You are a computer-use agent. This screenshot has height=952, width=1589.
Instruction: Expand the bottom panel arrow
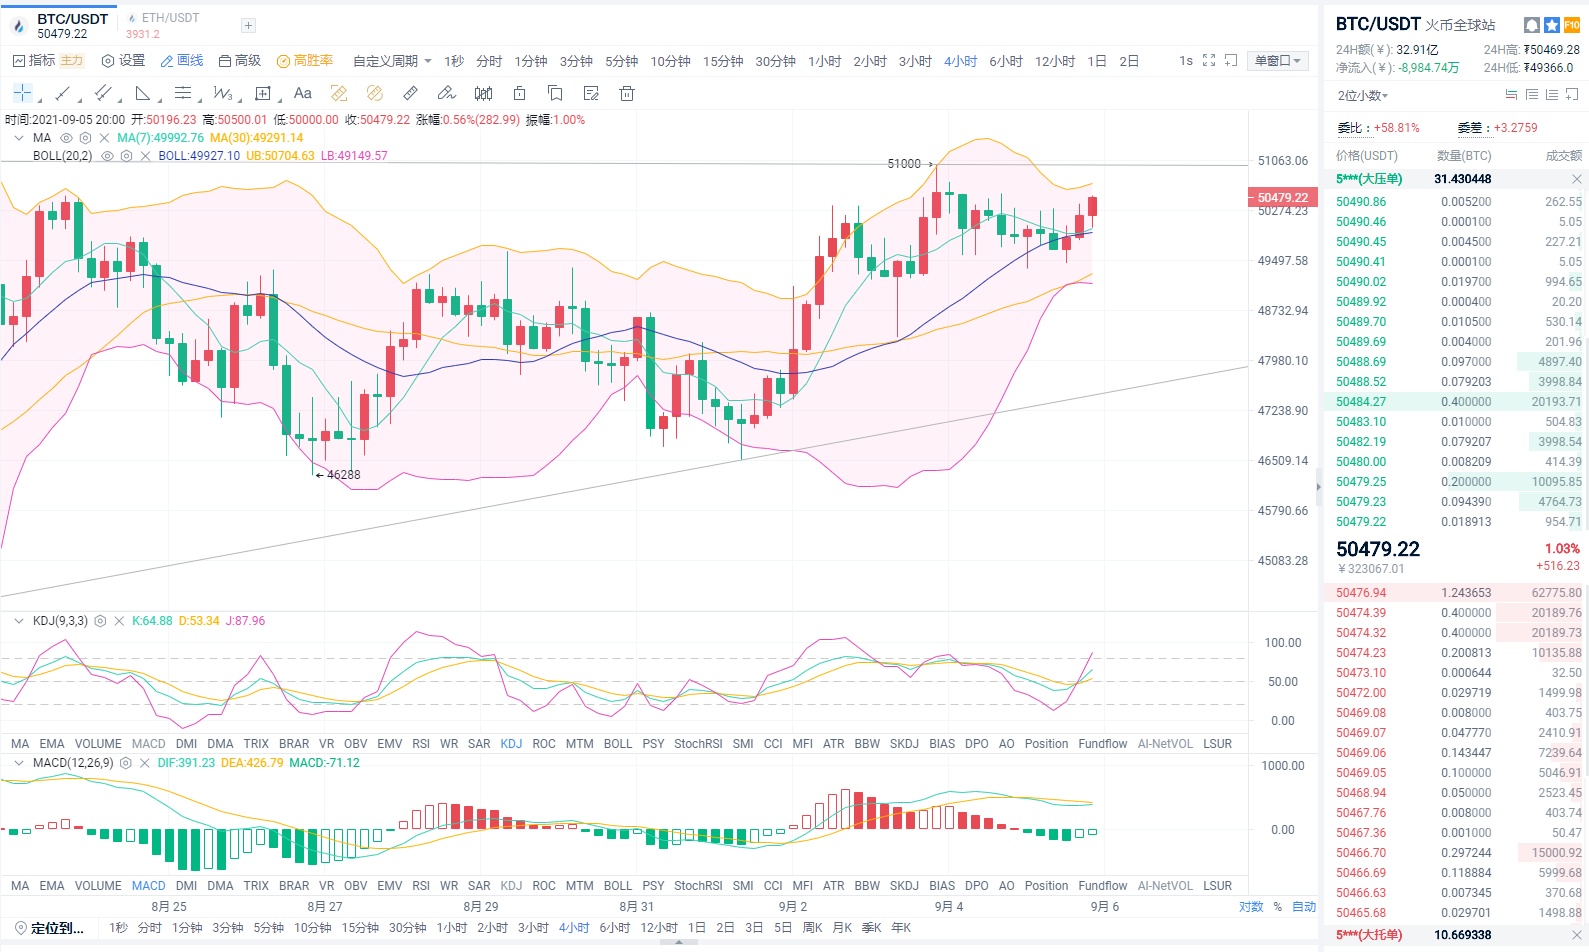(x=679, y=942)
